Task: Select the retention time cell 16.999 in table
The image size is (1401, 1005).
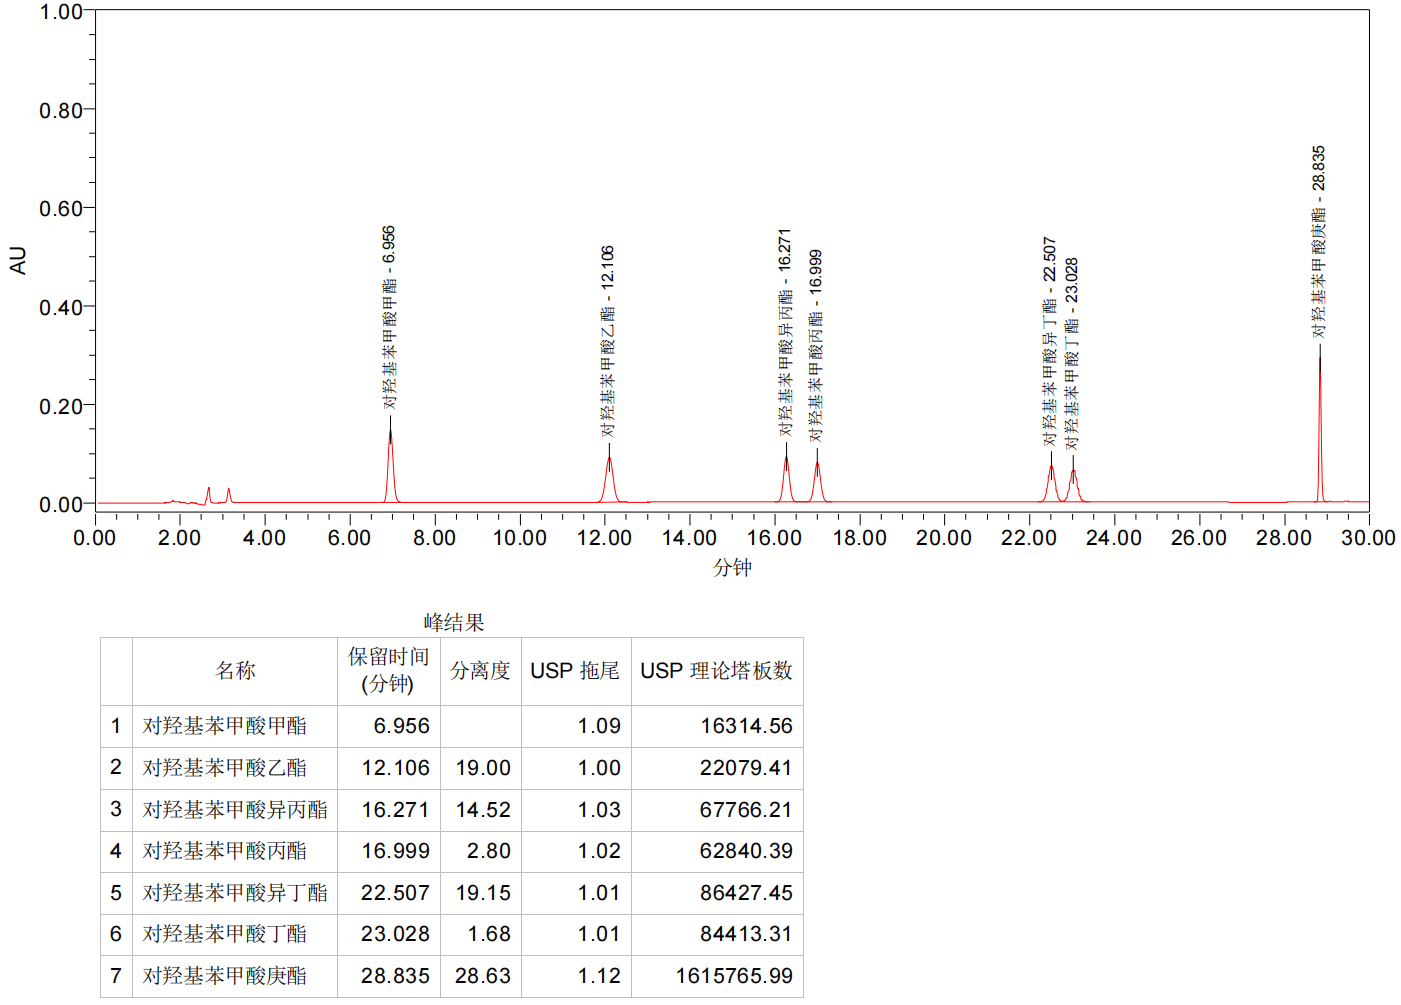Action: point(395,851)
